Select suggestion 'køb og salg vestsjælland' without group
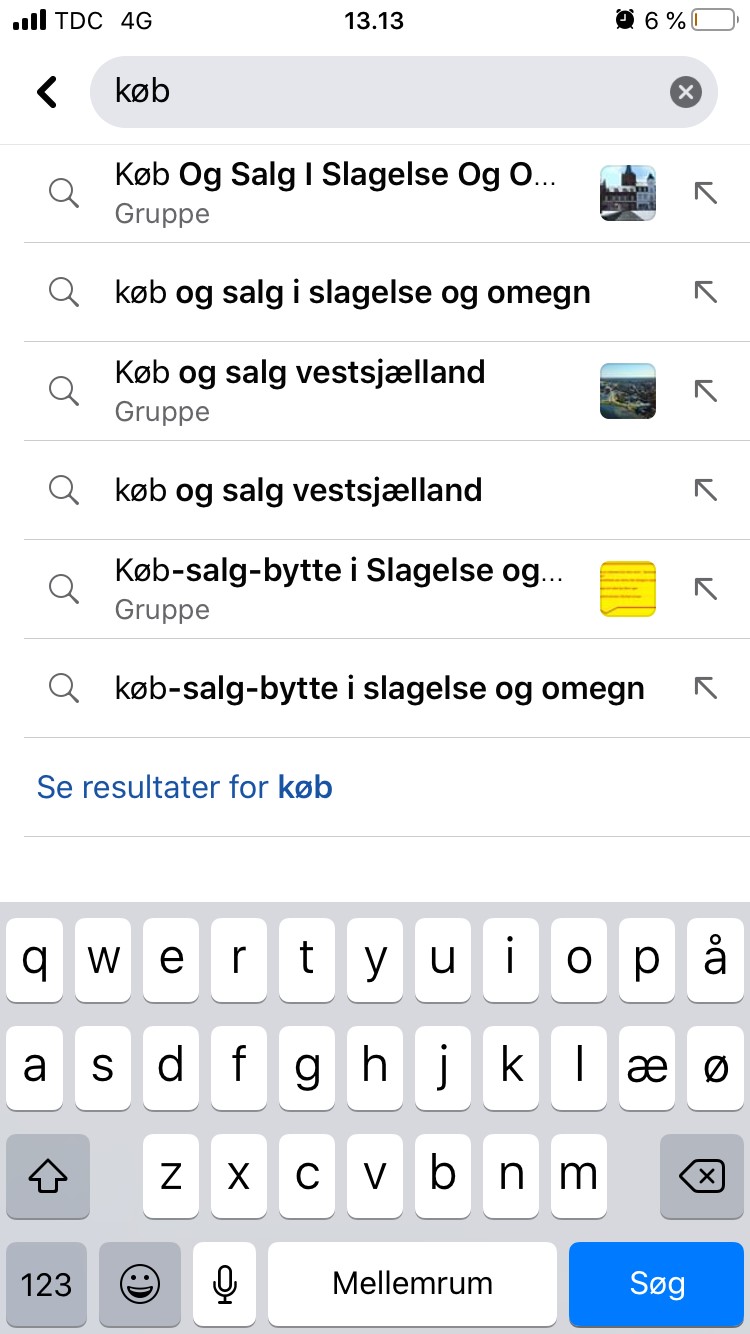This screenshot has width=750, height=1334. (x=299, y=490)
